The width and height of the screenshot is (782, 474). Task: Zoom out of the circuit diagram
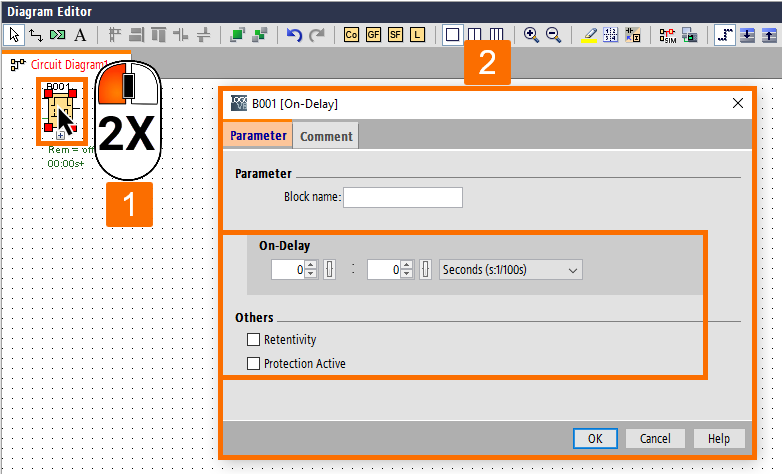tap(553, 35)
